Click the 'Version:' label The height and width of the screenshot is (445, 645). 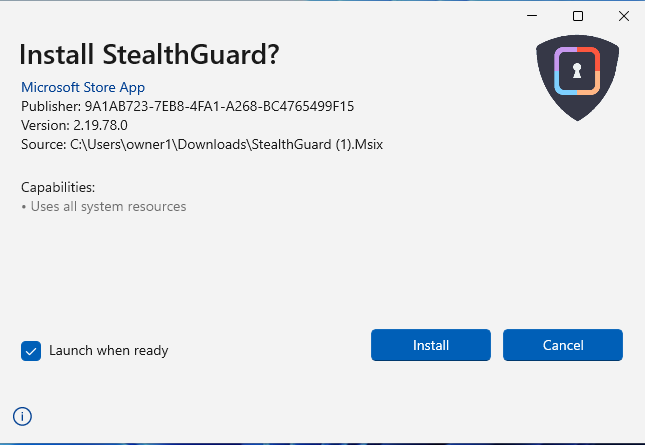pyautogui.click(x=44, y=125)
